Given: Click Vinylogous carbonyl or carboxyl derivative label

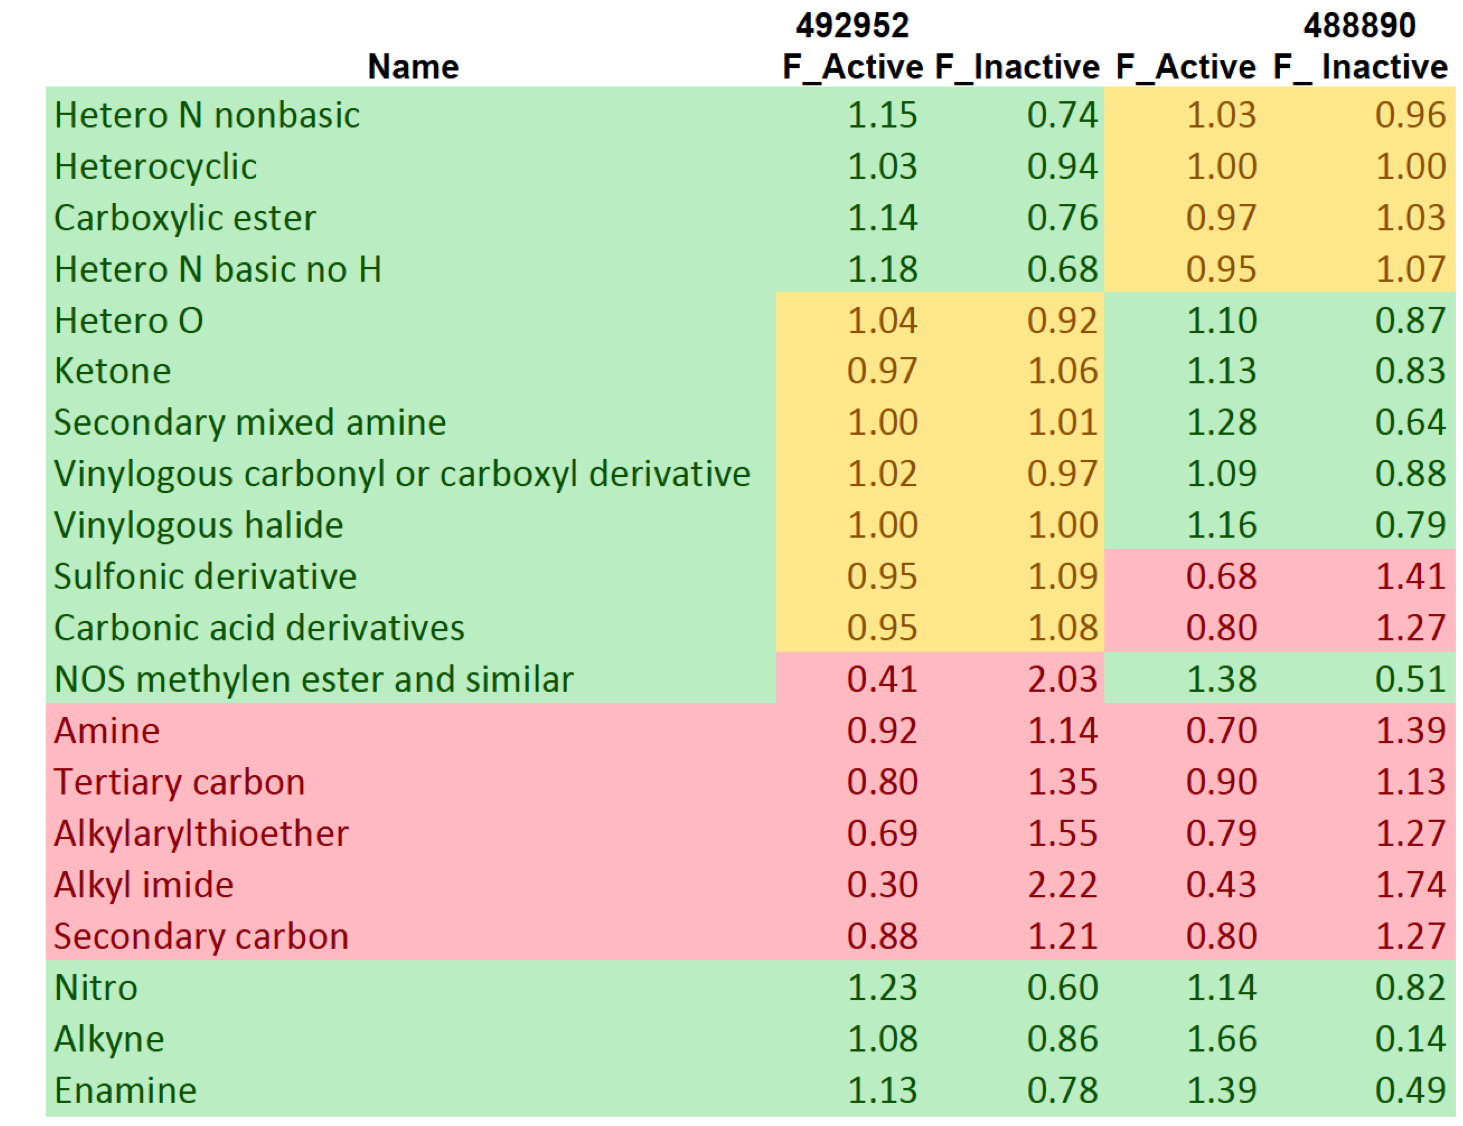Looking at the screenshot, I should (402, 474).
